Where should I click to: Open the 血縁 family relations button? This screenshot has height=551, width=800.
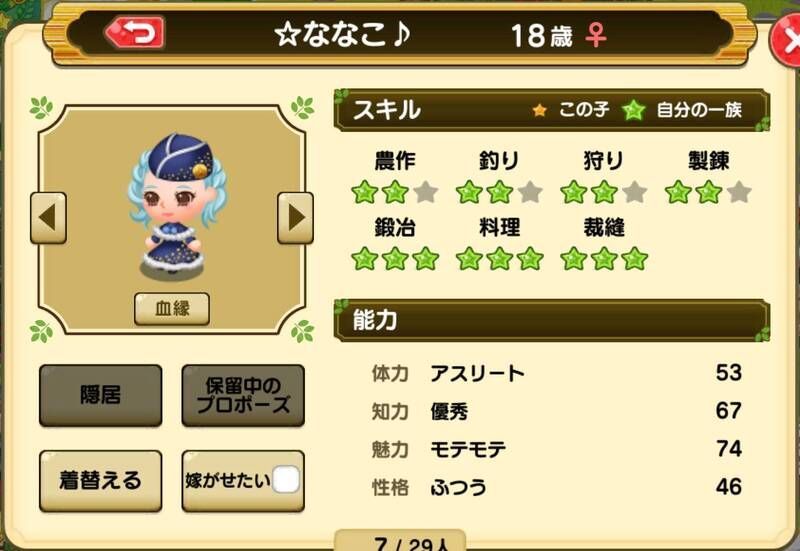pos(172,309)
